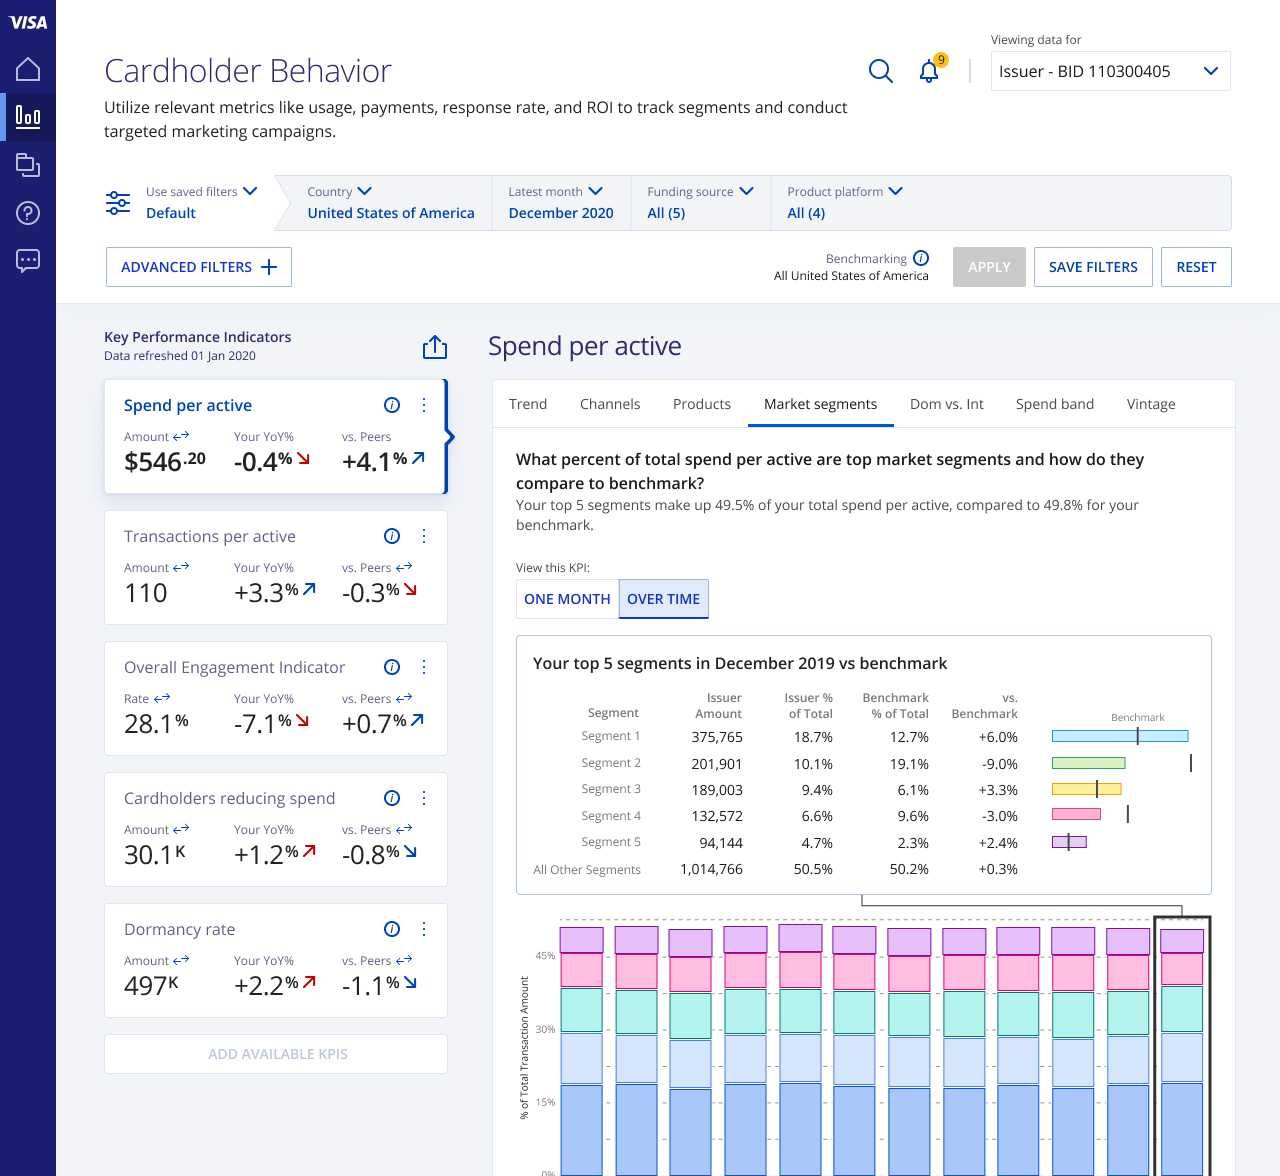
Task: Click the RESET button
Action: point(1196,267)
